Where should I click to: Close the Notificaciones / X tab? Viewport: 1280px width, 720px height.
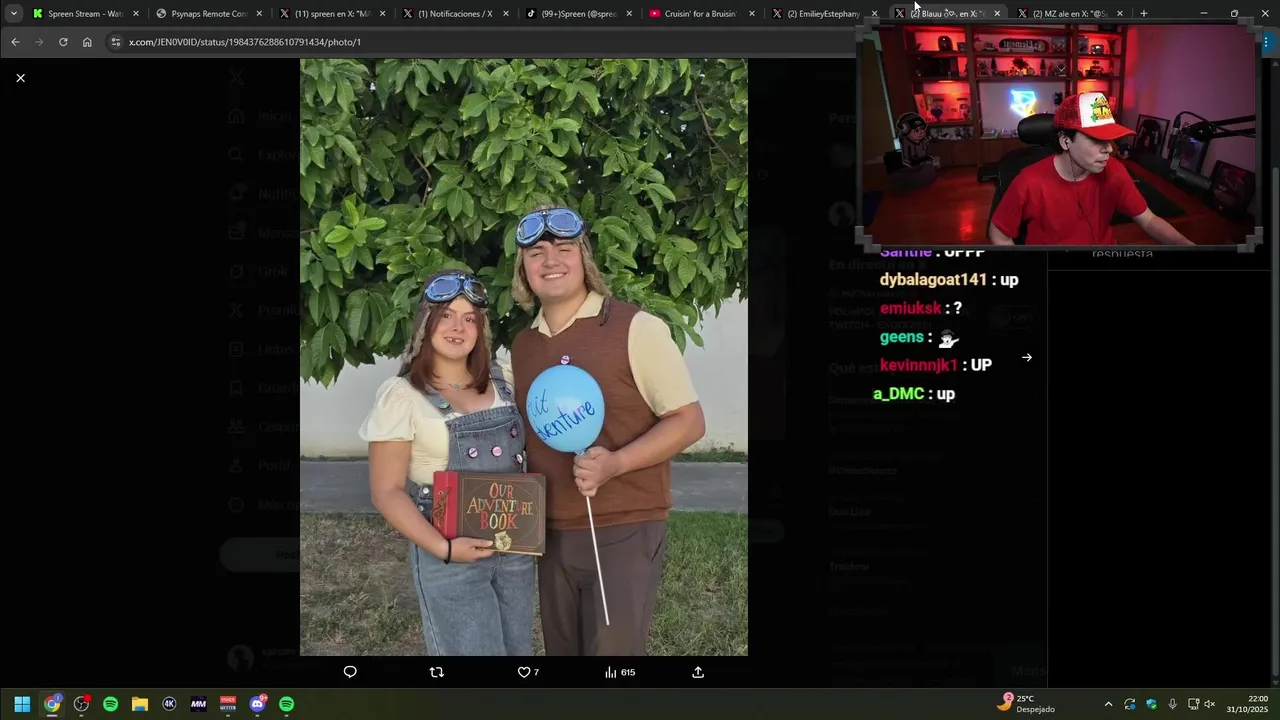coord(506,14)
